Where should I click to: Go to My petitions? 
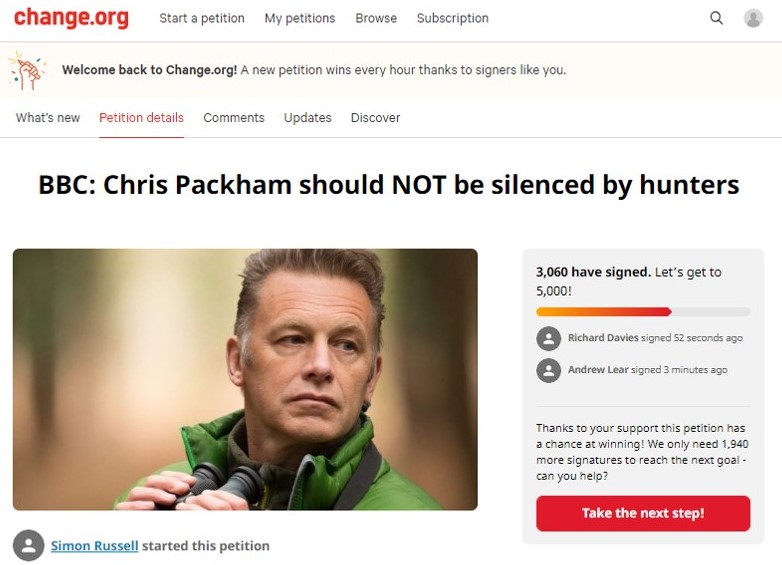tap(300, 18)
